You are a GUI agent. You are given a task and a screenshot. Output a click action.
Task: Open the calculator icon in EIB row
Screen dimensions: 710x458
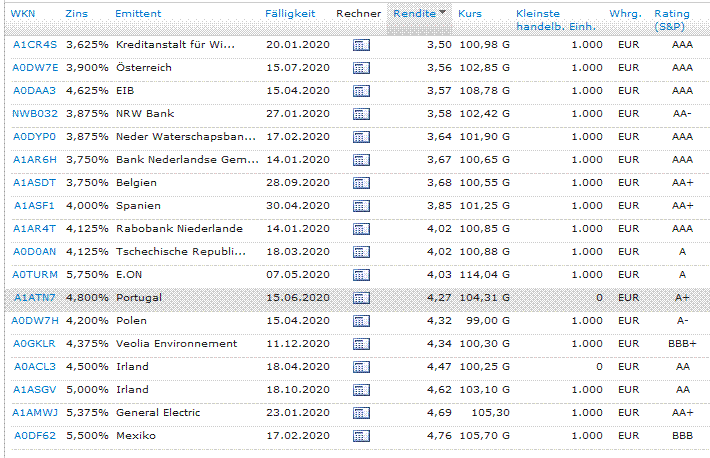361,91
